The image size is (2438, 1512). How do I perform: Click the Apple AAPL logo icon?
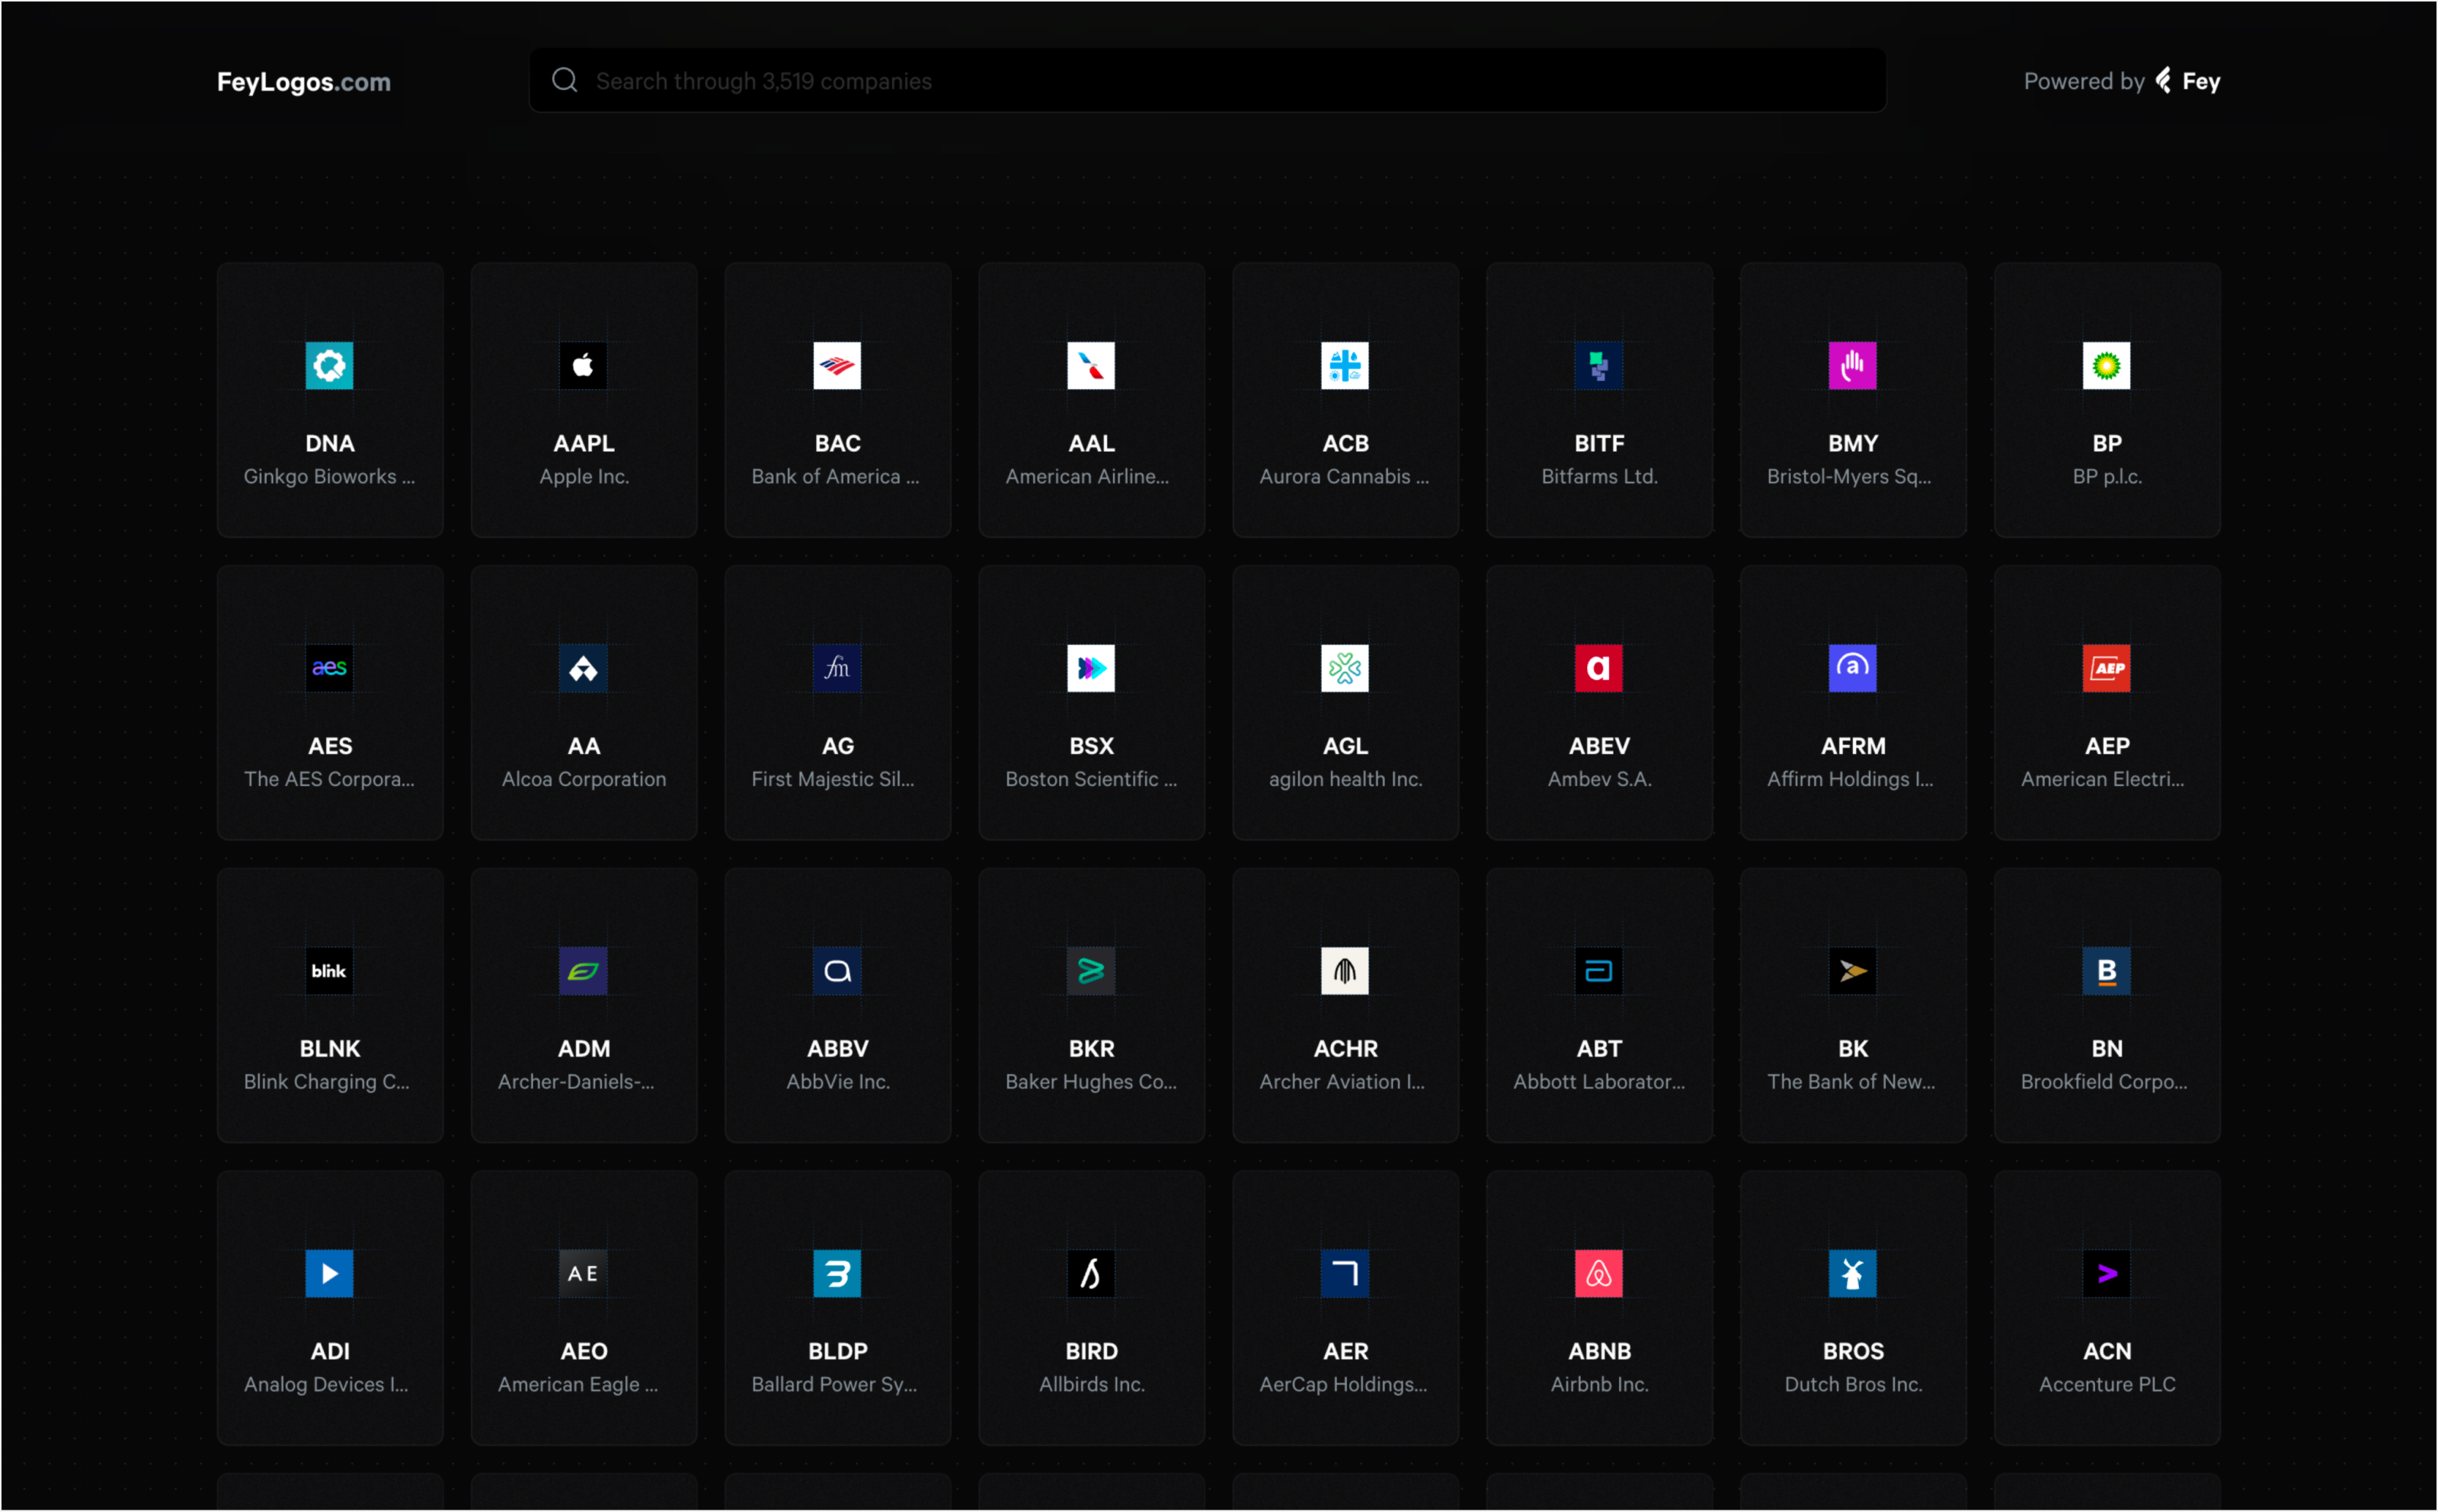(x=583, y=366)
